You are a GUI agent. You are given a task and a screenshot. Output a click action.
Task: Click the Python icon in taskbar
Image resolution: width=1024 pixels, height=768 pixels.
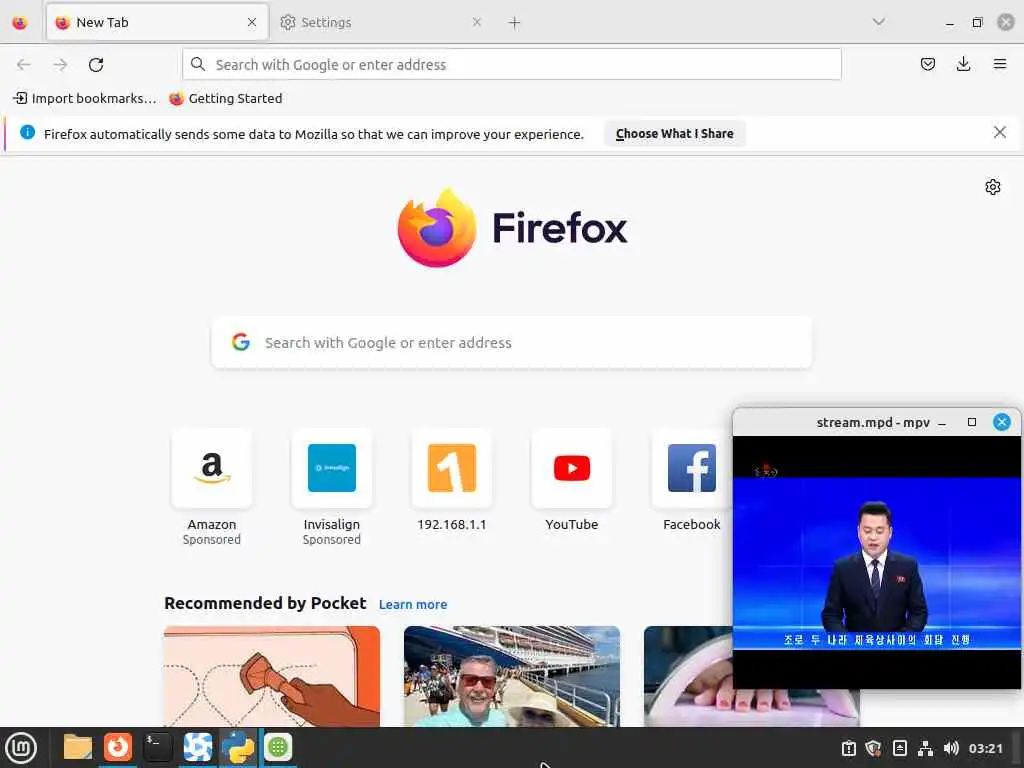(238, 747)
